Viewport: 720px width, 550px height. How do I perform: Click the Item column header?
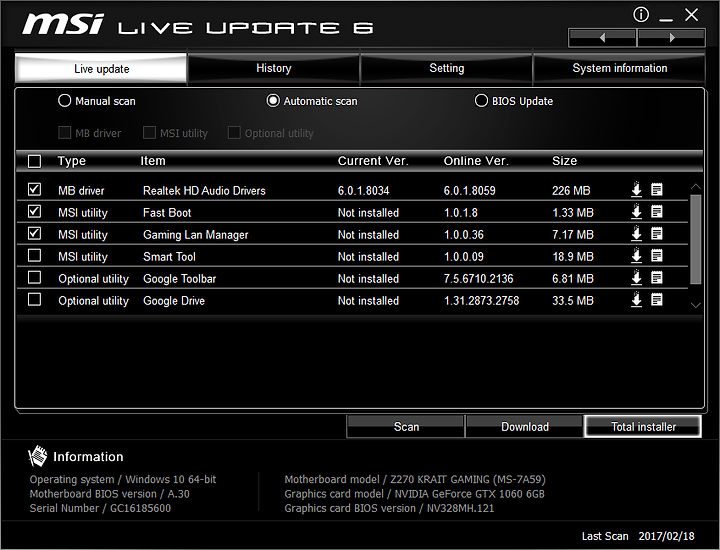point(153,161)
